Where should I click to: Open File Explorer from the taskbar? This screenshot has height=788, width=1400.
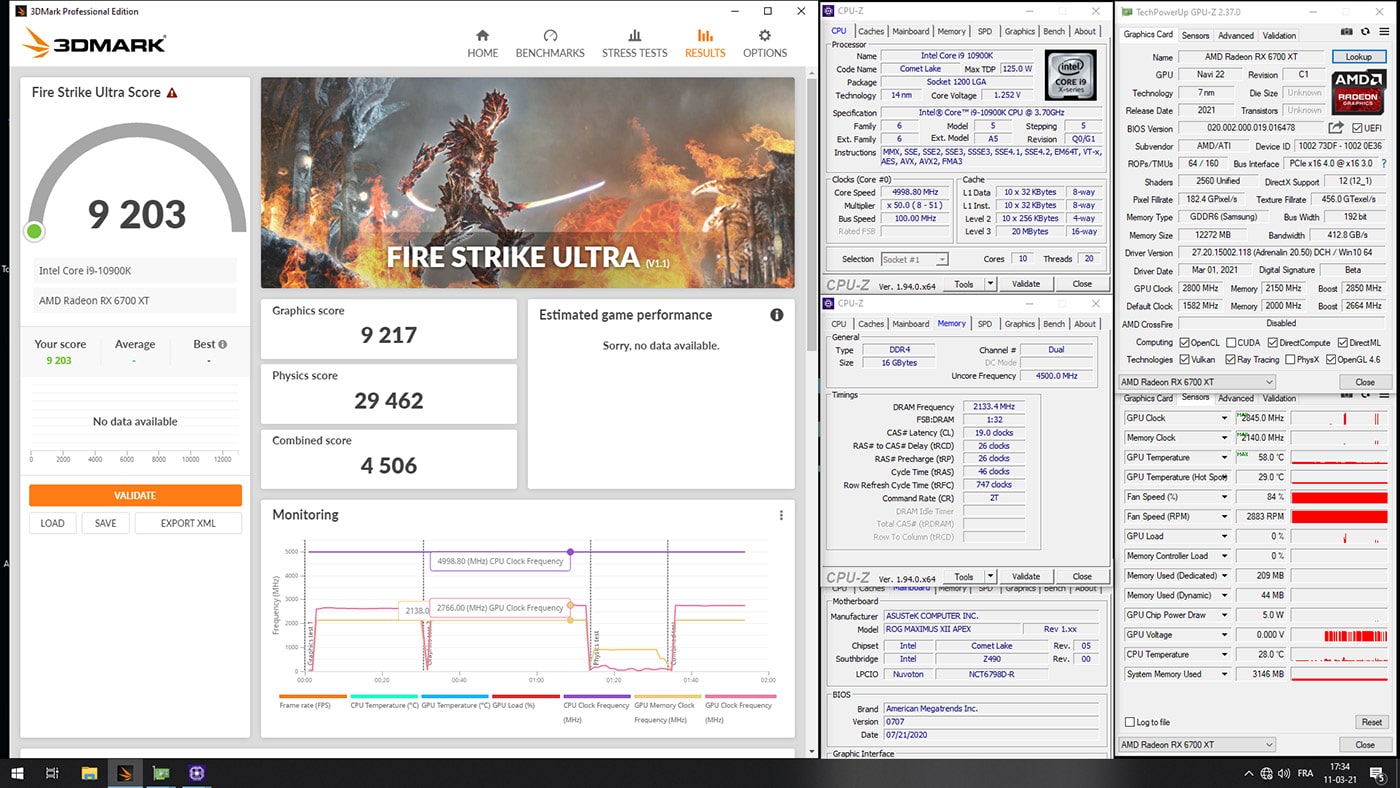pyautogui.click(x=89, y=773)
